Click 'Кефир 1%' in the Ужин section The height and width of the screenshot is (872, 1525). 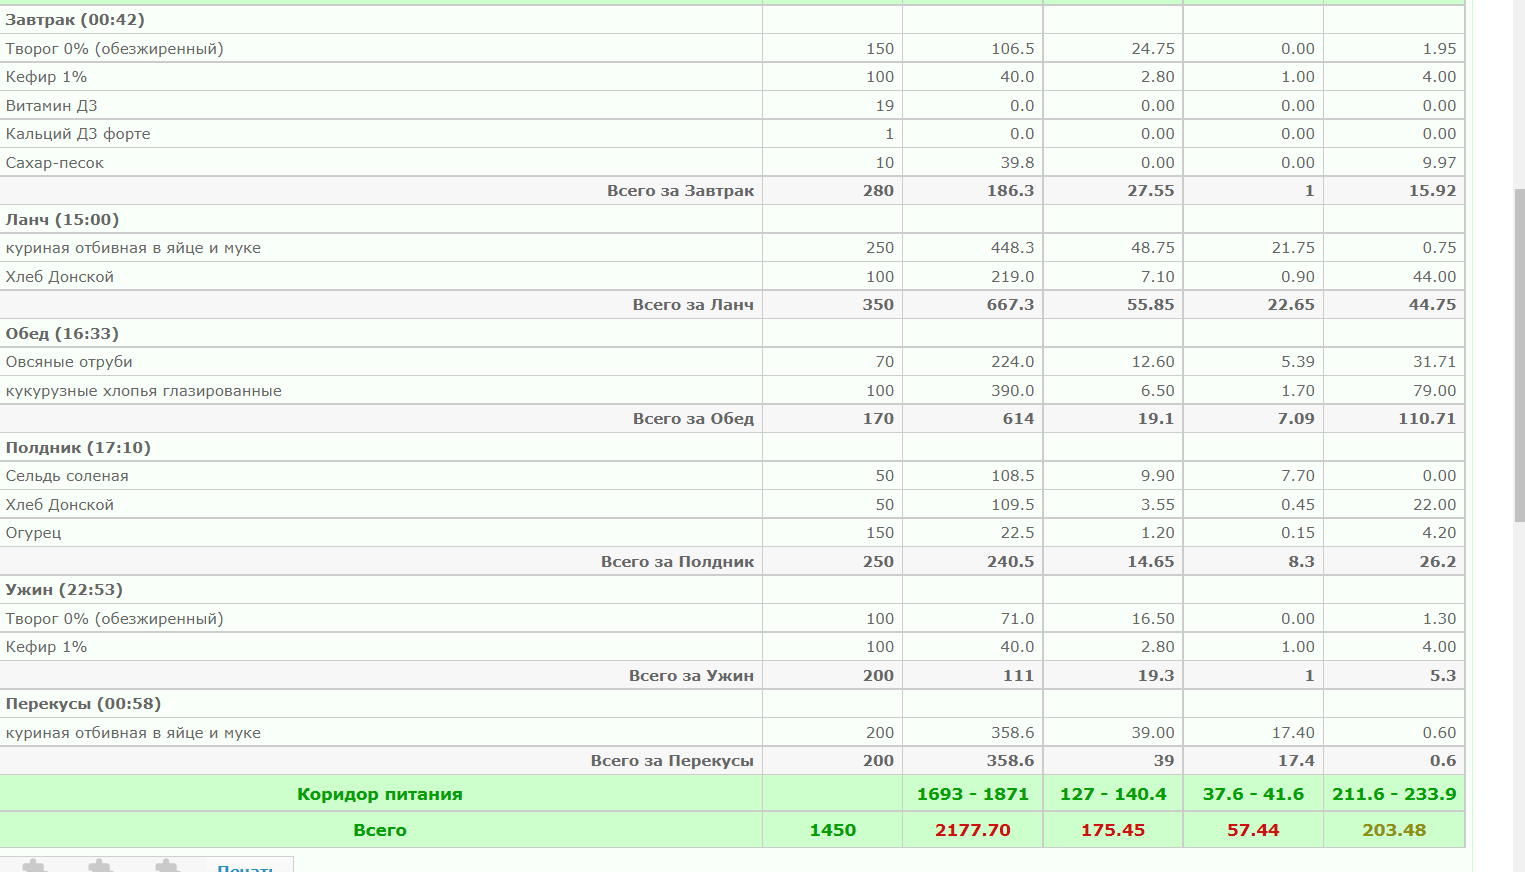46,646
